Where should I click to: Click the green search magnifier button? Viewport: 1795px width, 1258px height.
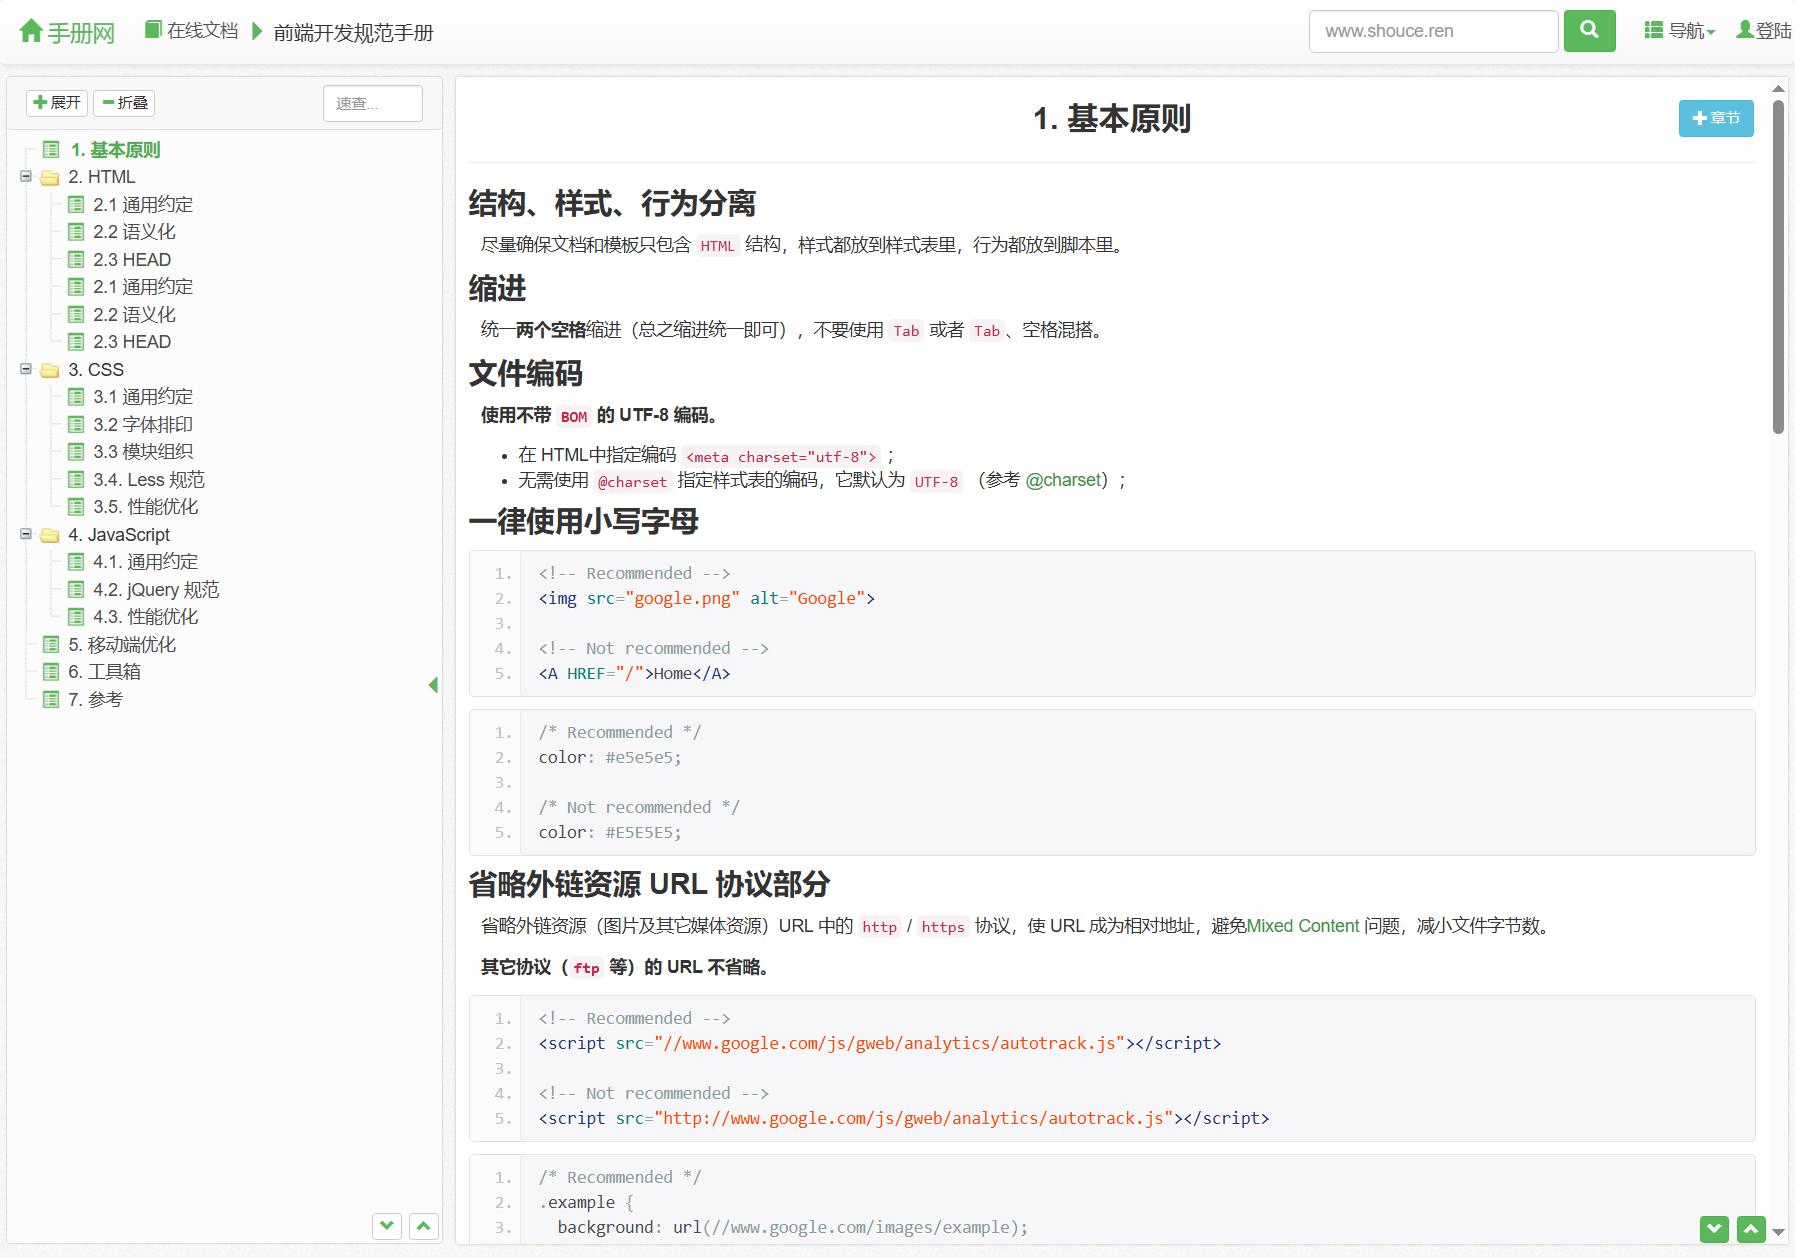1589,31
